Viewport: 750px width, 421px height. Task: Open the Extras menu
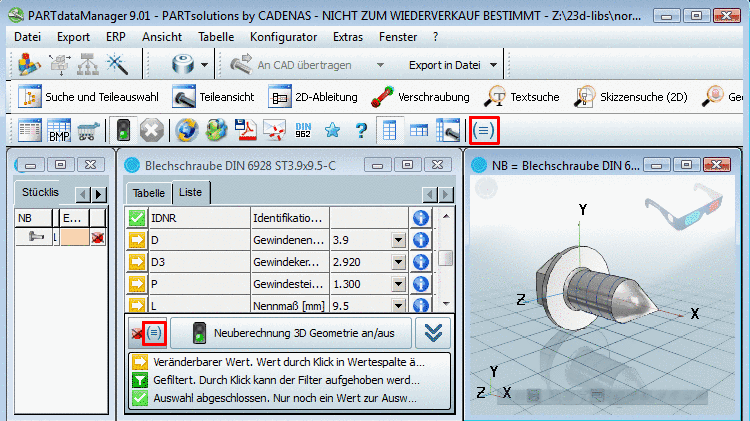click(348, 37)
